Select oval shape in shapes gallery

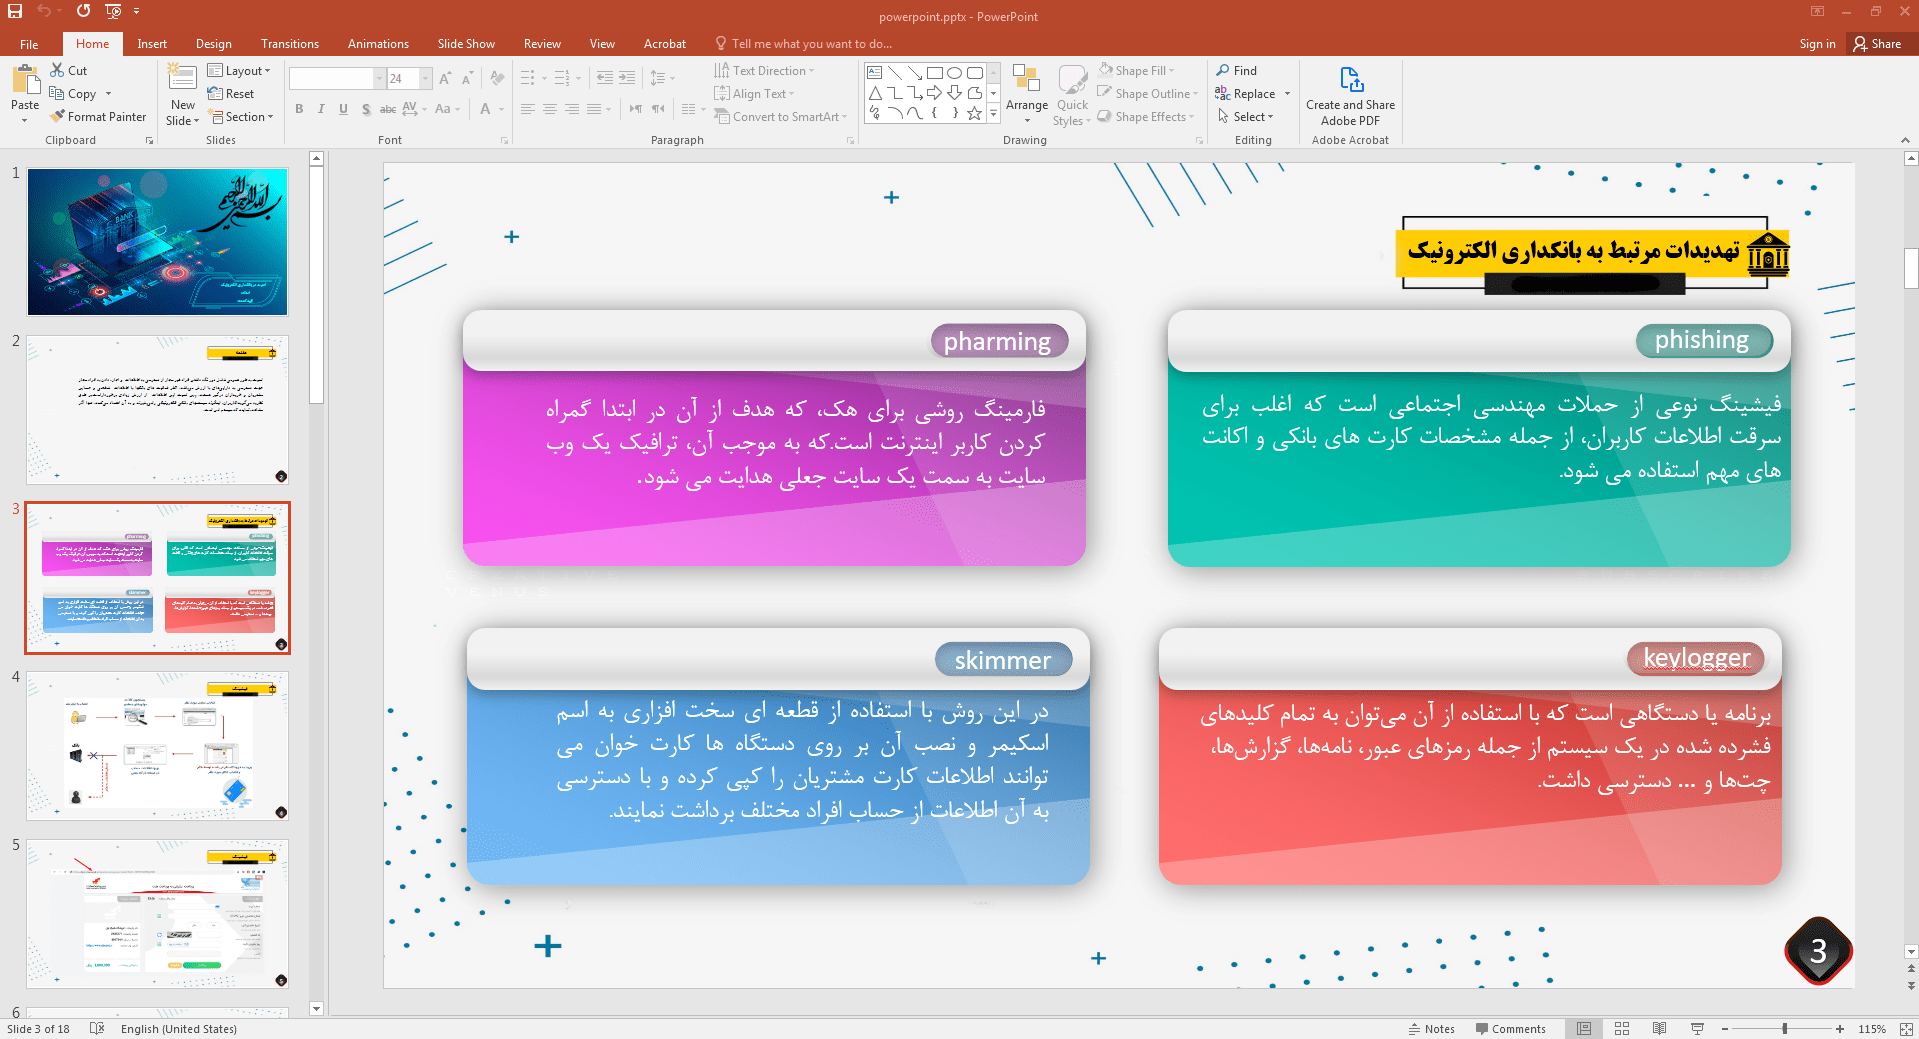tap(954, 73)
